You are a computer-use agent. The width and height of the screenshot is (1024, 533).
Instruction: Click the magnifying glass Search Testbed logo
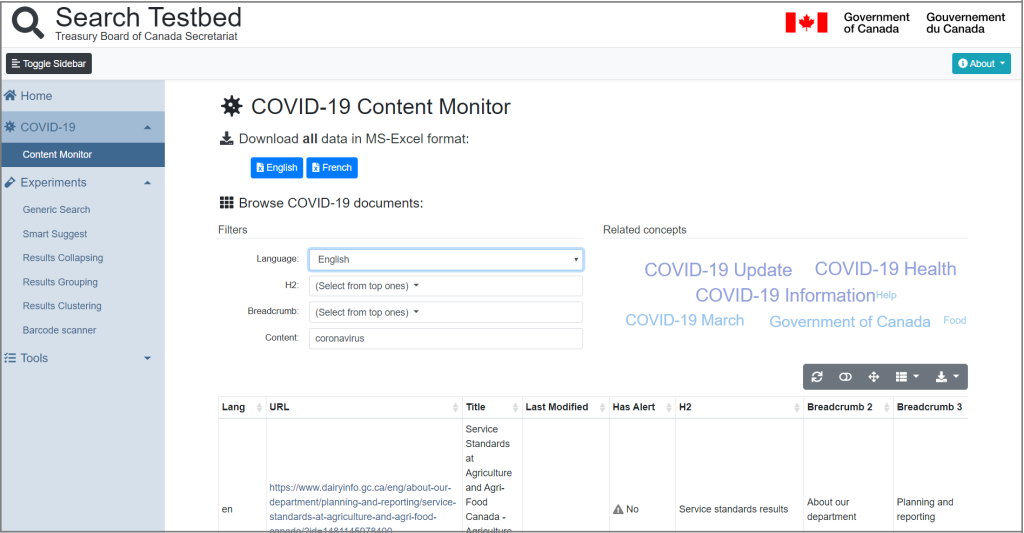click(27, 23)
